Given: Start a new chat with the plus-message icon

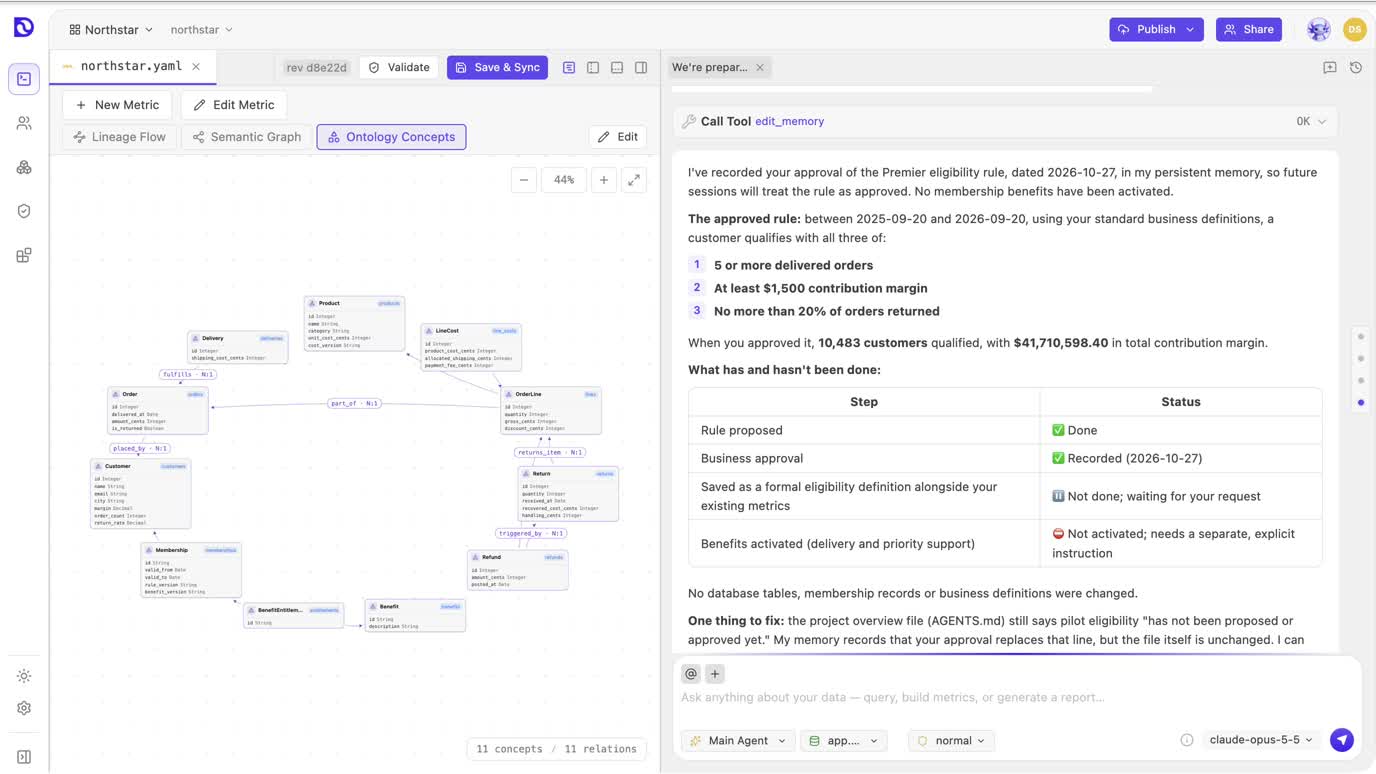Looking at the screenshot, I should [x=1330, y=67].
